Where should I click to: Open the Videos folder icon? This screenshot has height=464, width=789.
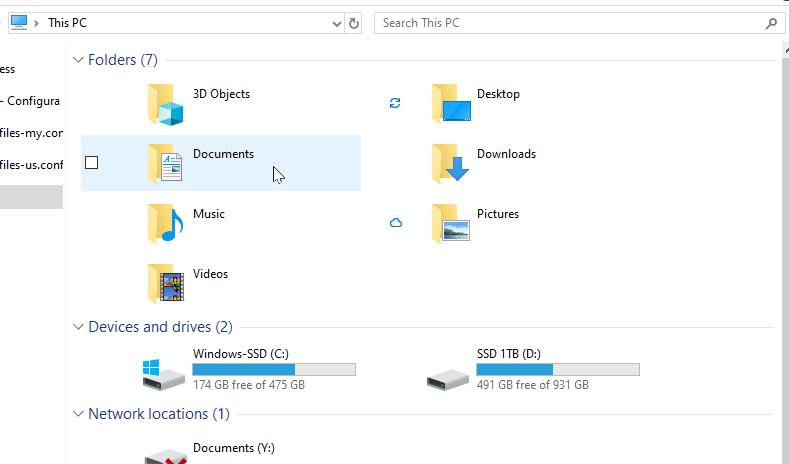pos(166,283)
